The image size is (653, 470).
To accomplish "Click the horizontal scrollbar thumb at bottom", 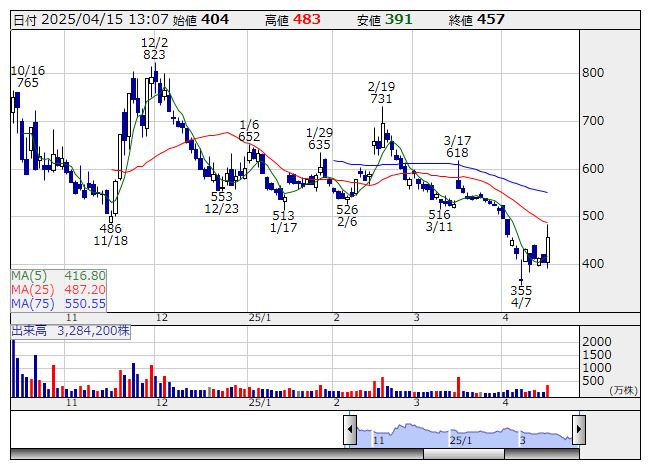I will pyautogui.click(x=464, y=454).
